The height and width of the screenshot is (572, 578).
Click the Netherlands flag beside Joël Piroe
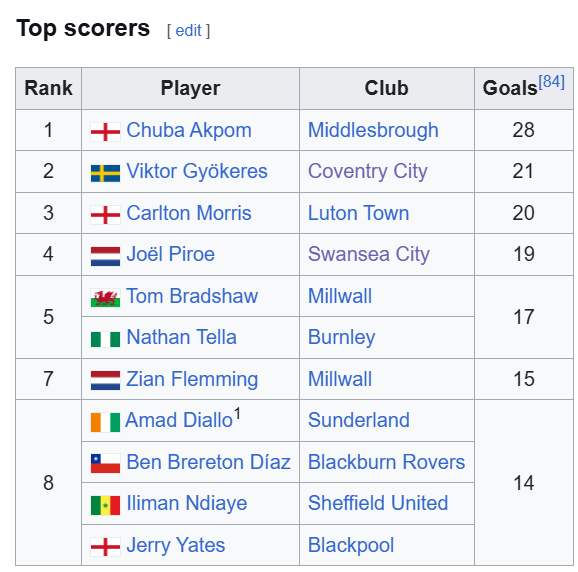(x=105, y=256)
